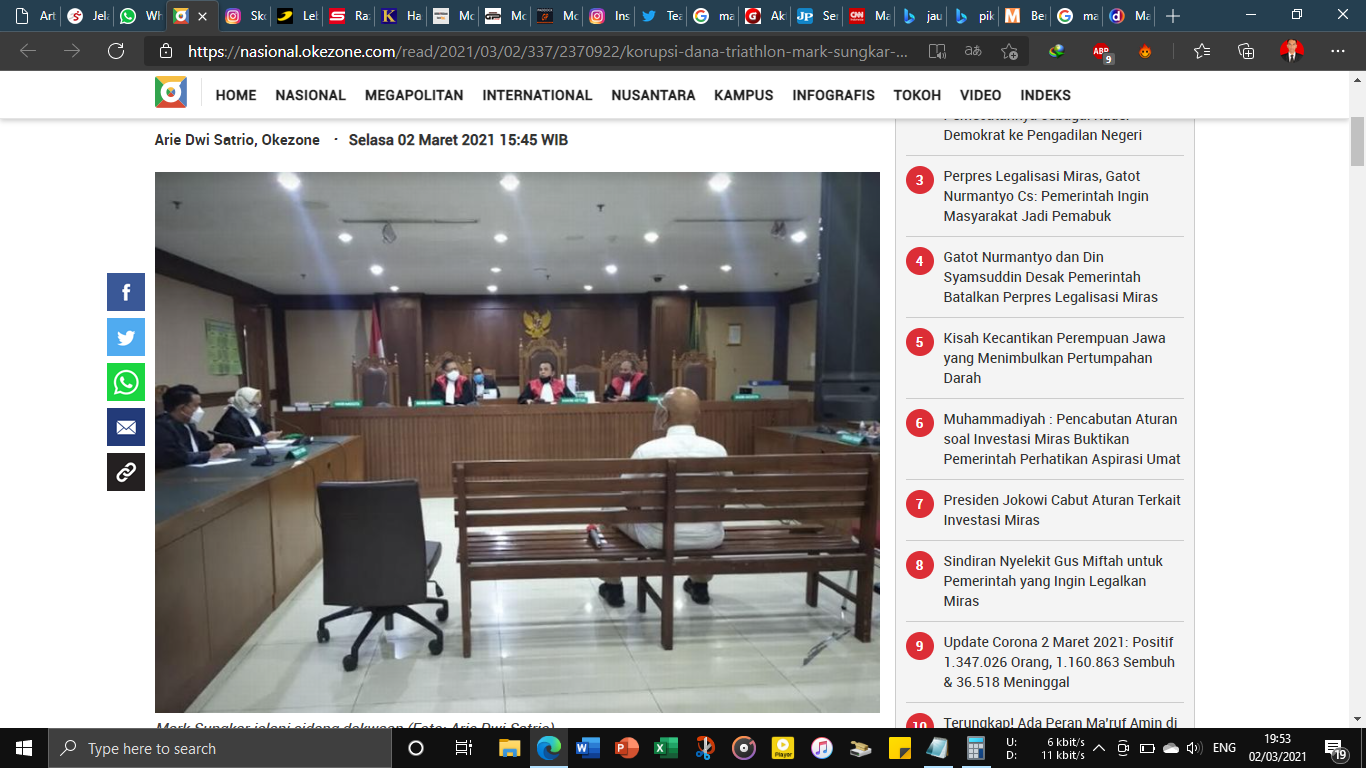Open the VIDEO section
1366x768 pixels.
[980, 95]
